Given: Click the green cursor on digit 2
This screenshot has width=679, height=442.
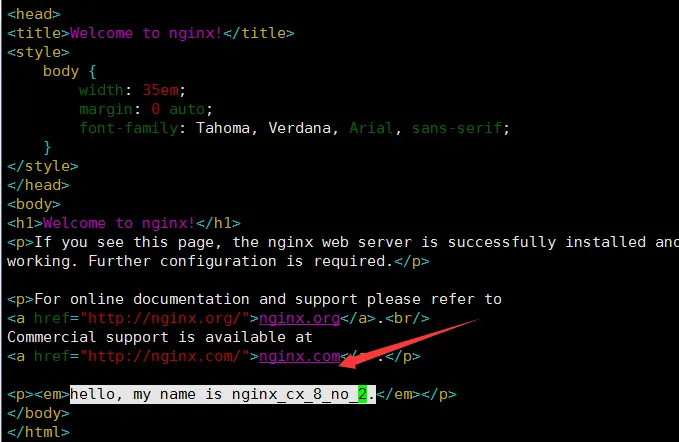Looking at the screenshot, I should [x=362, y=394].
